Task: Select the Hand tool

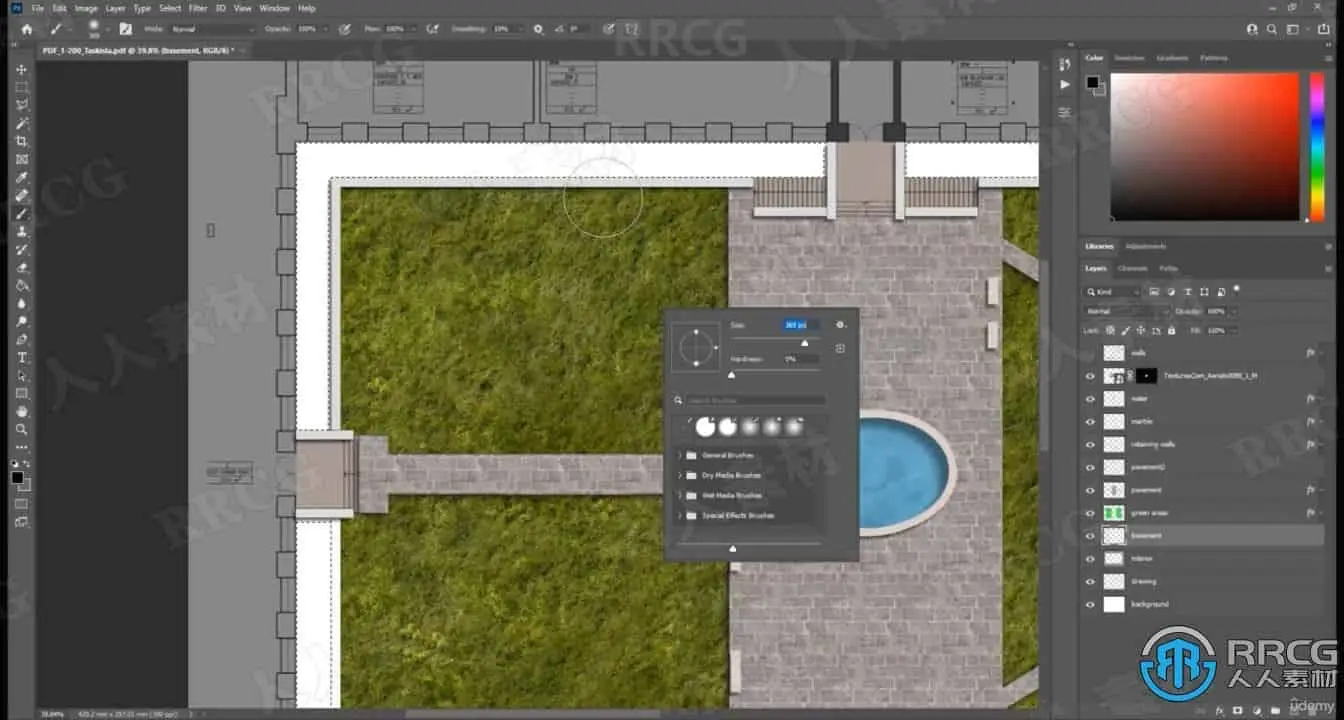Action: [22, 411]
